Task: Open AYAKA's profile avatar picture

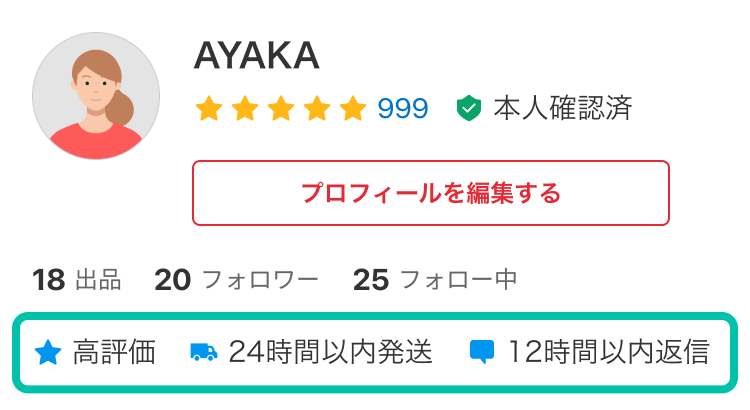Action: click(x=96, y=96)
